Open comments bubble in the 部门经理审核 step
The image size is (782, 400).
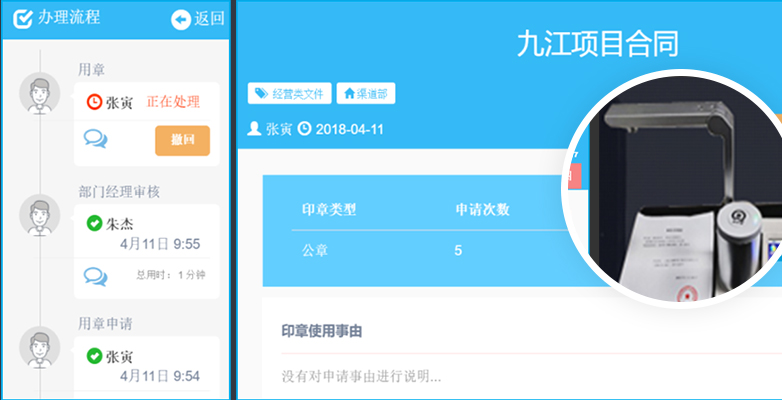(96, 275)
